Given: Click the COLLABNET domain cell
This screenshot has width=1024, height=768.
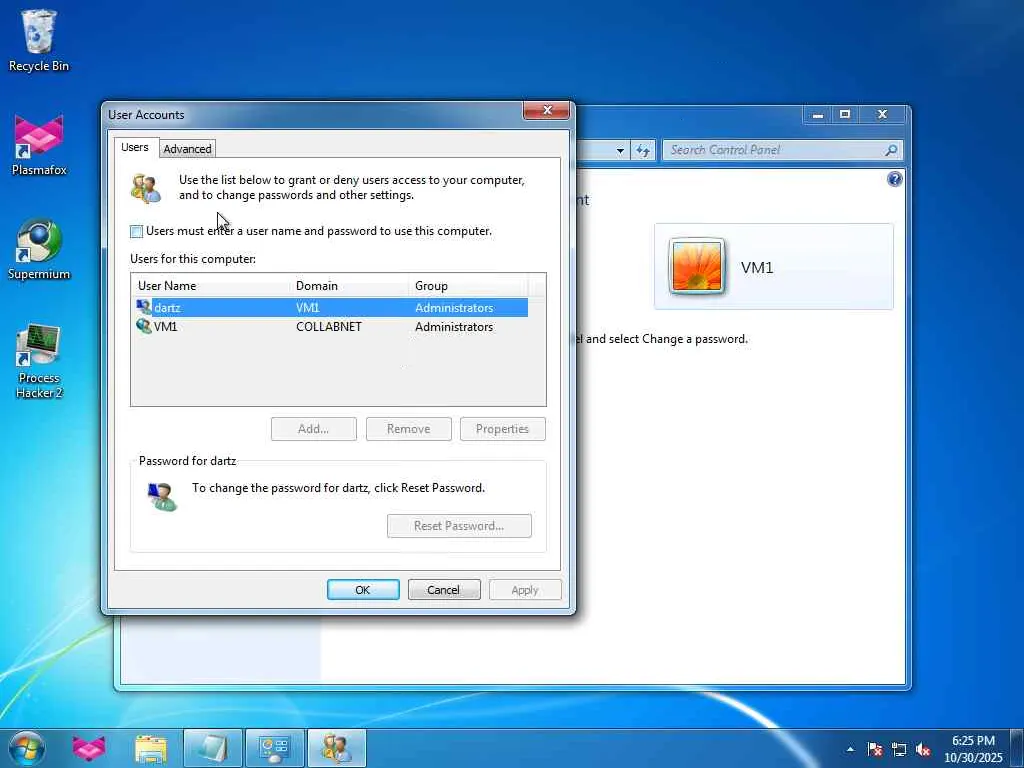Looking at the screenshot, I should point(328,327).
